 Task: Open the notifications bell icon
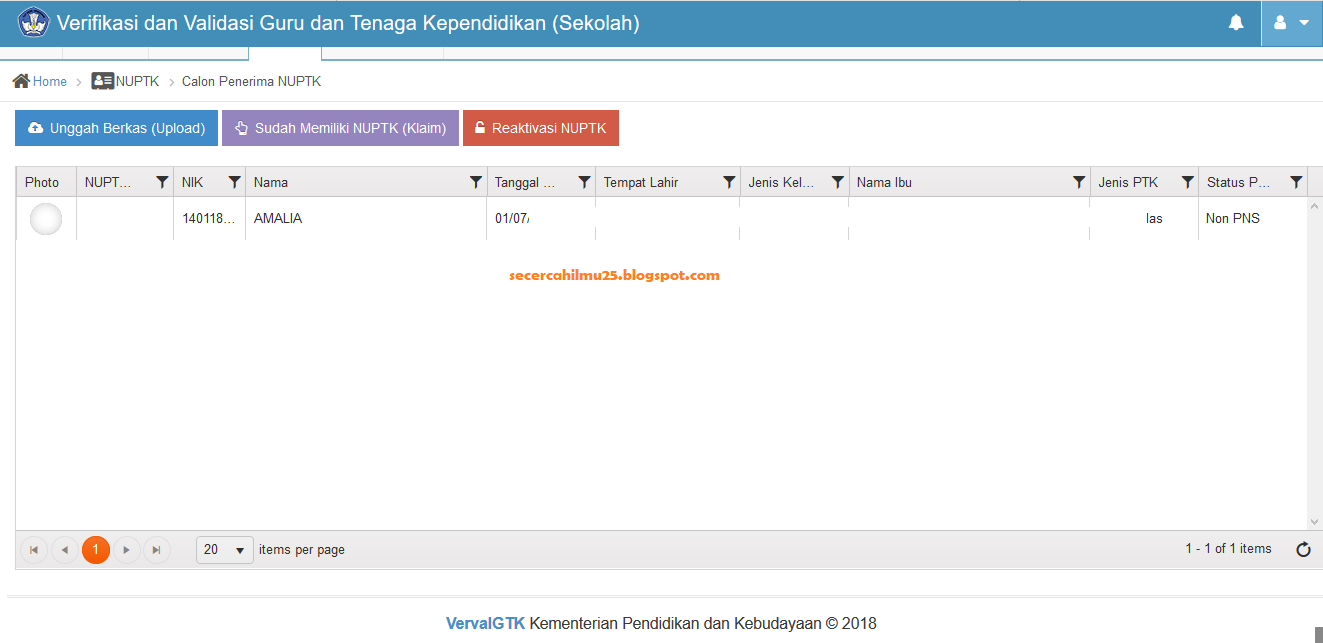[1237, 21]
